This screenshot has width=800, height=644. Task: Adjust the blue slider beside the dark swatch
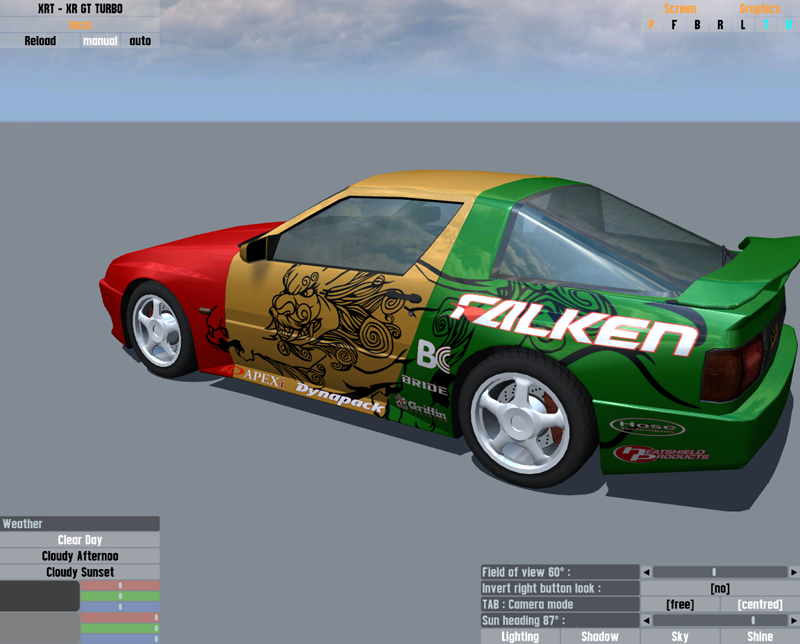pos(120,607)
